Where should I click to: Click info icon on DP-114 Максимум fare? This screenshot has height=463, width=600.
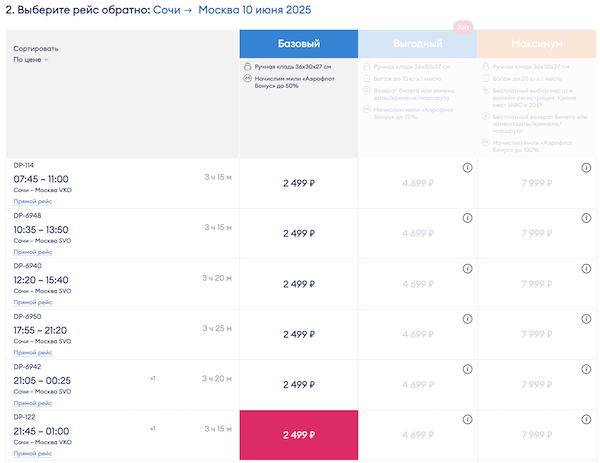pyautogui.click(x=586, y=168)
